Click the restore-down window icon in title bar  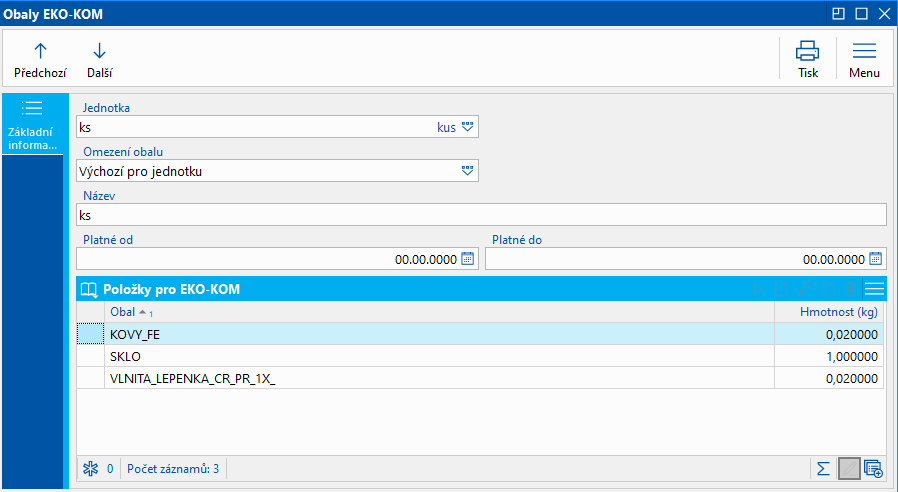[x=838, y=13]
